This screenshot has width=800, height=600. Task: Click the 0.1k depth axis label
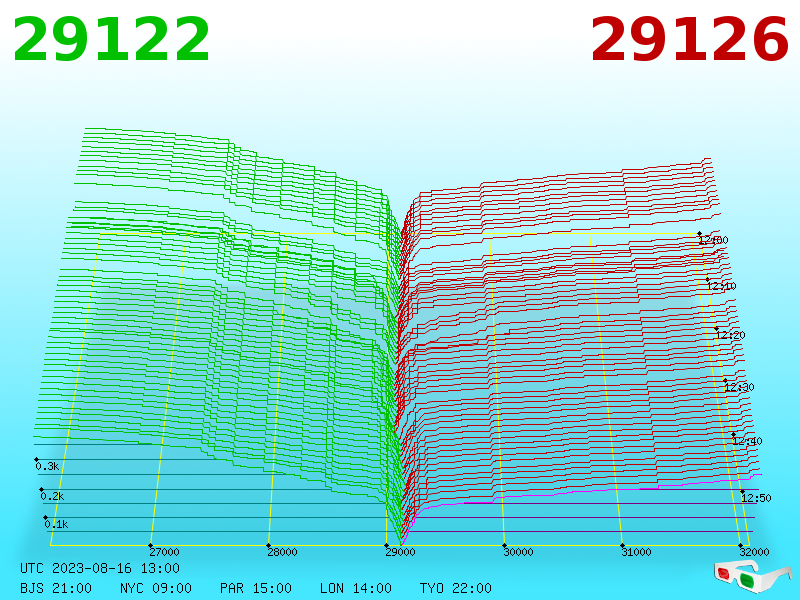pos(56,524)
